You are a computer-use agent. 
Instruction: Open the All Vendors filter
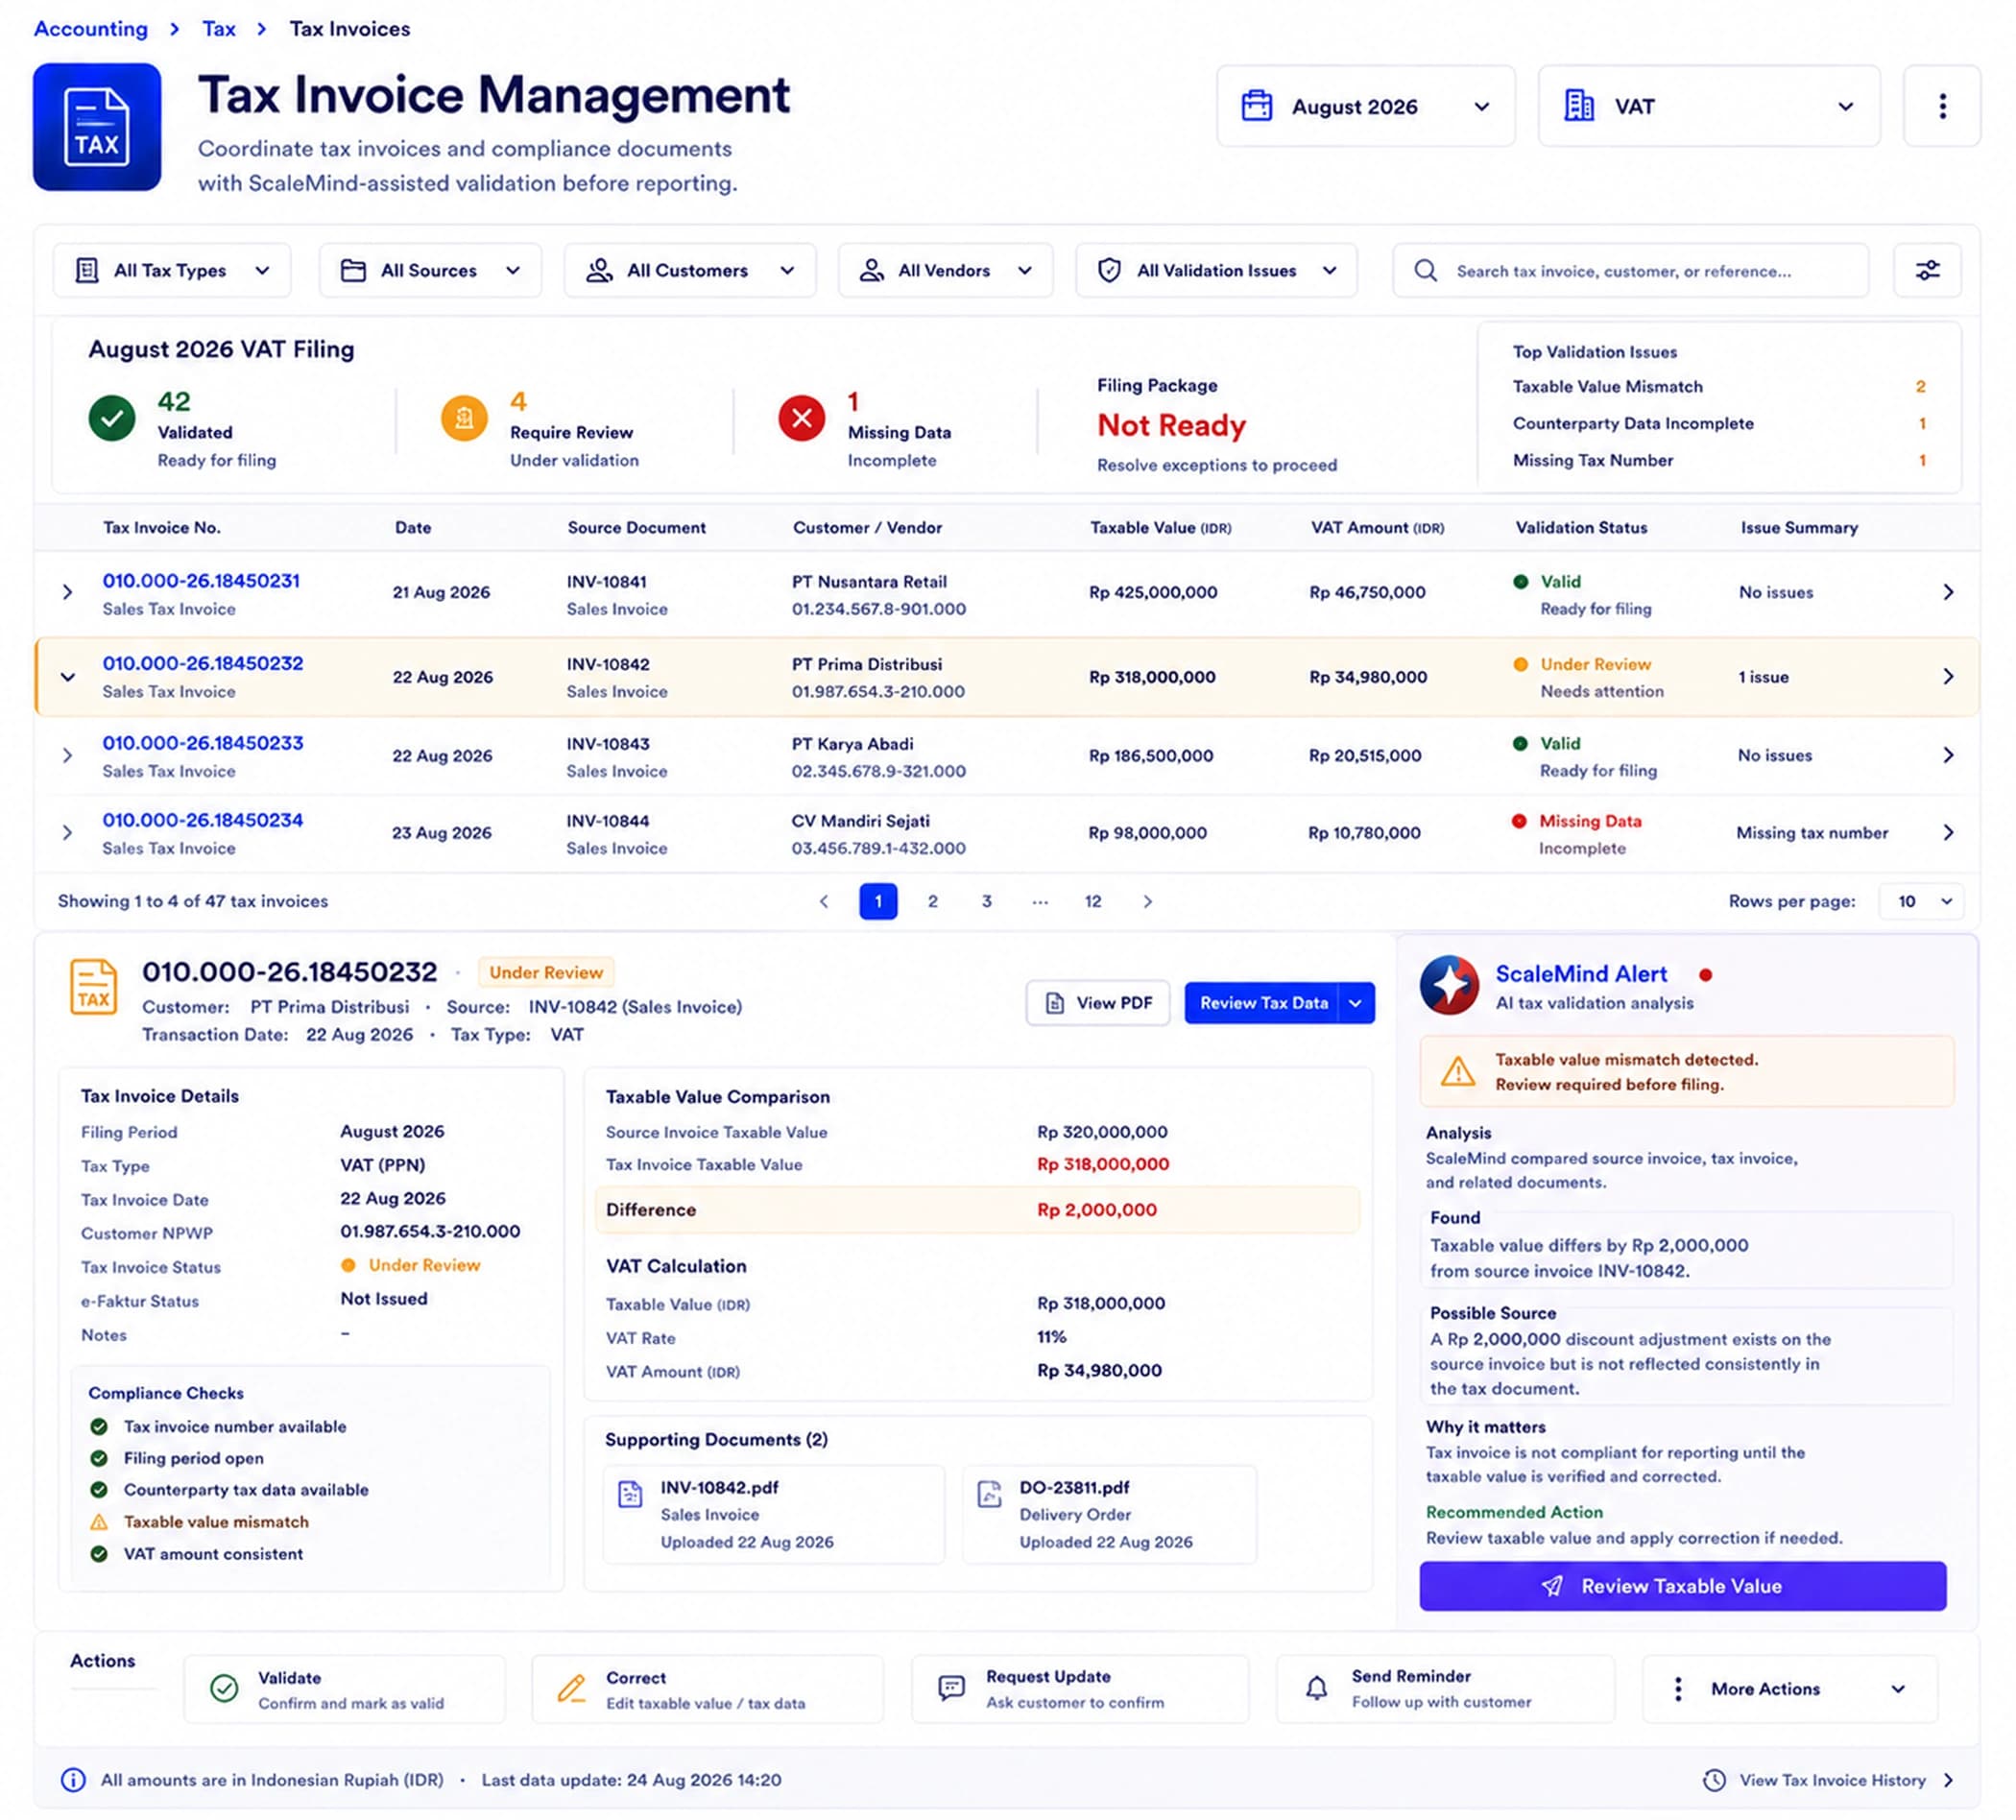point(945,270)
